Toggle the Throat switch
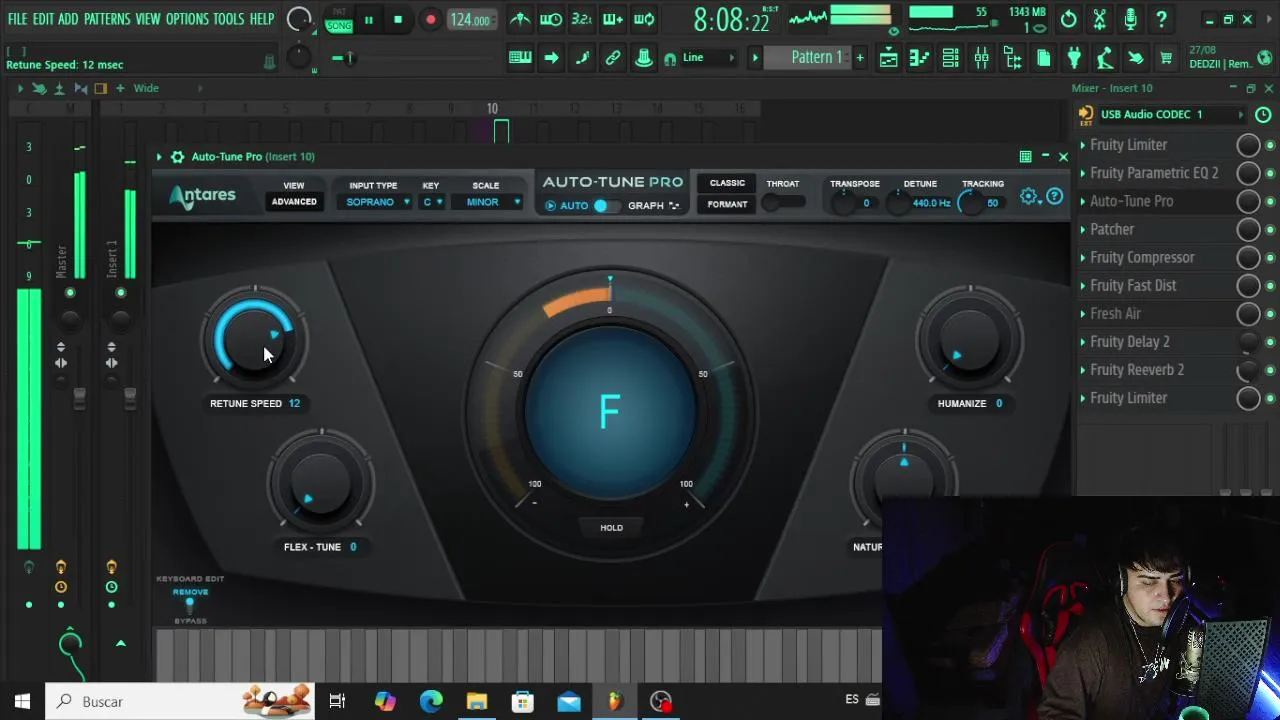The width and height of the screenshot is (1280, 720). tap(783, 203)
